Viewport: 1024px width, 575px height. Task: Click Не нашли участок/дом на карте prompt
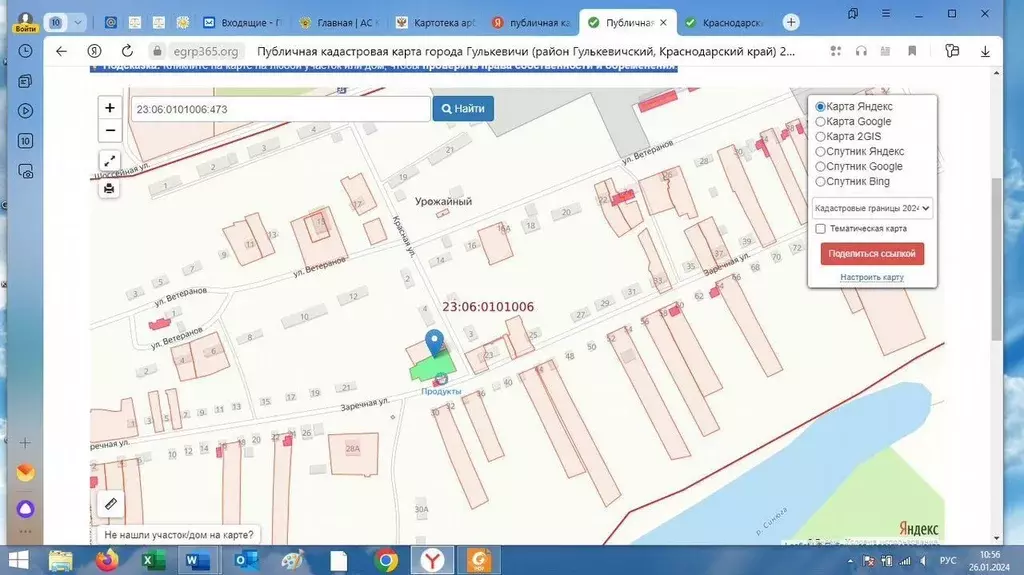point(179,534)
